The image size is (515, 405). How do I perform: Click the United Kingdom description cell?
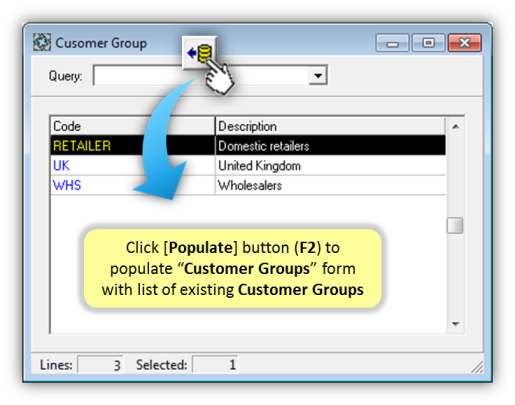pos(331,165)
